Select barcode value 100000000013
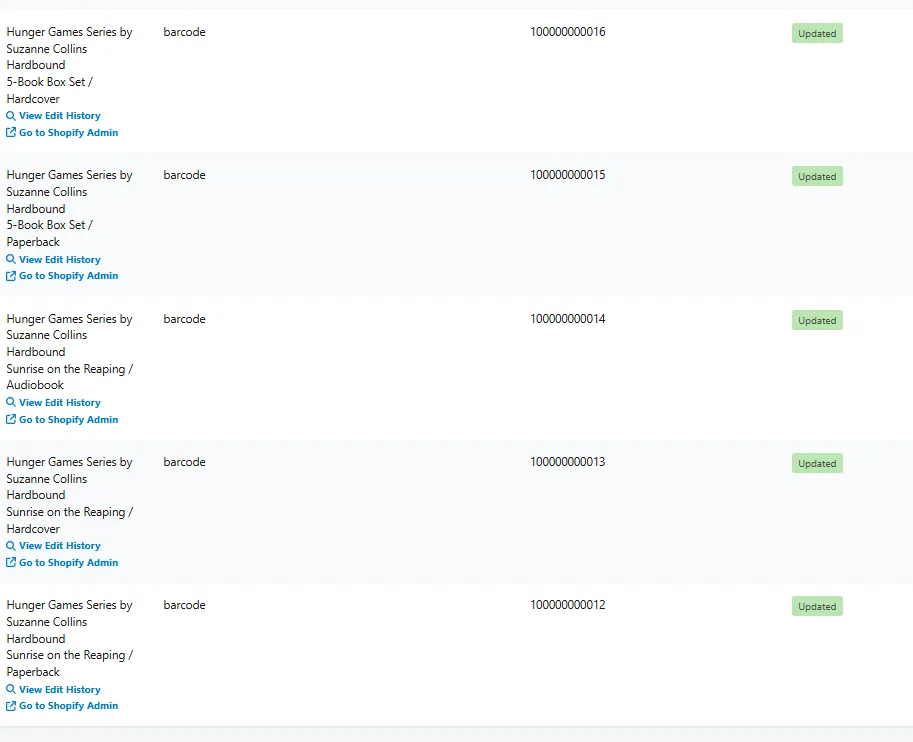This screenshot has width=913, height=742. pos(568,462)
